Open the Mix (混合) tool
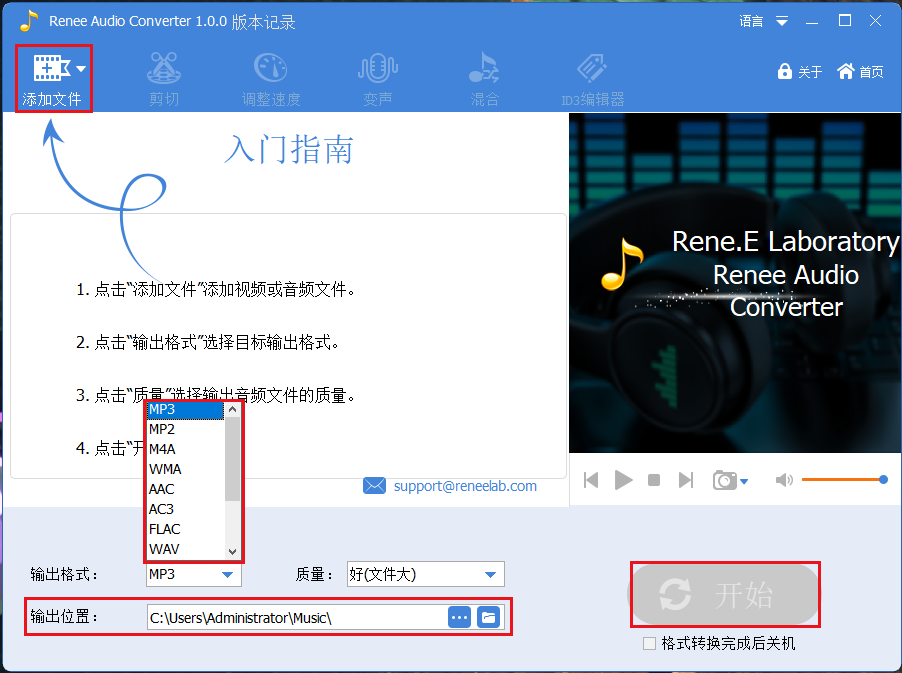 coord(484,79)
